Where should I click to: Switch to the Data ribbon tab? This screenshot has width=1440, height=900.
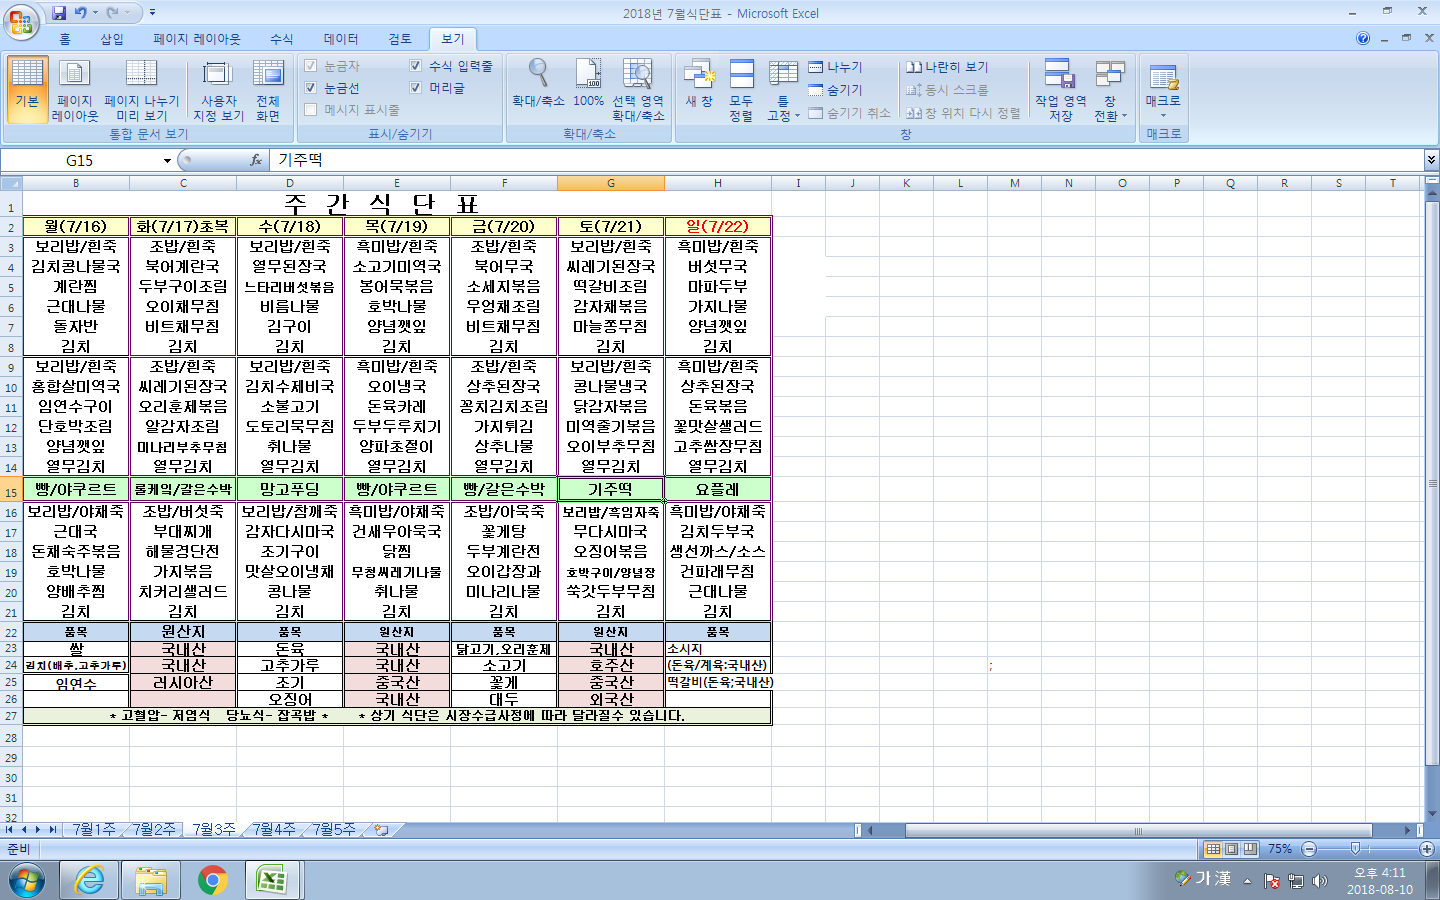[x=340, y=39]
